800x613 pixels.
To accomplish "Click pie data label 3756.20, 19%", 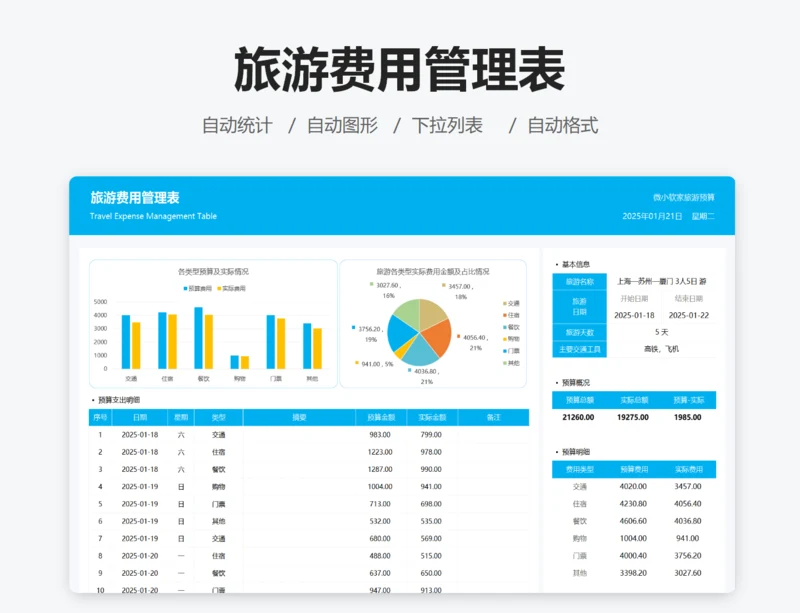I will coord(371,334).
